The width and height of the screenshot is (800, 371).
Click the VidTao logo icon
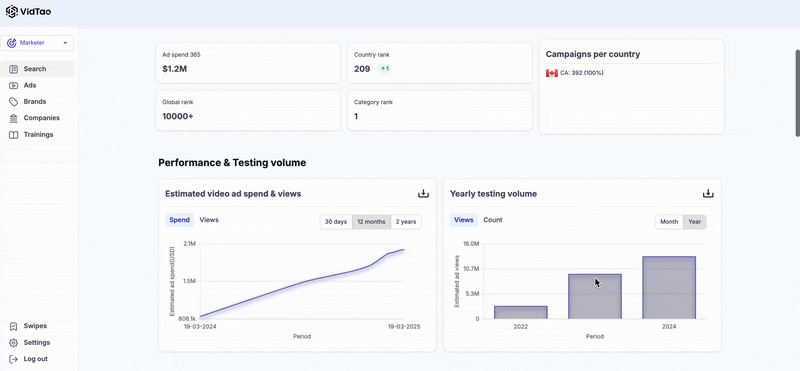pos(11,11)
